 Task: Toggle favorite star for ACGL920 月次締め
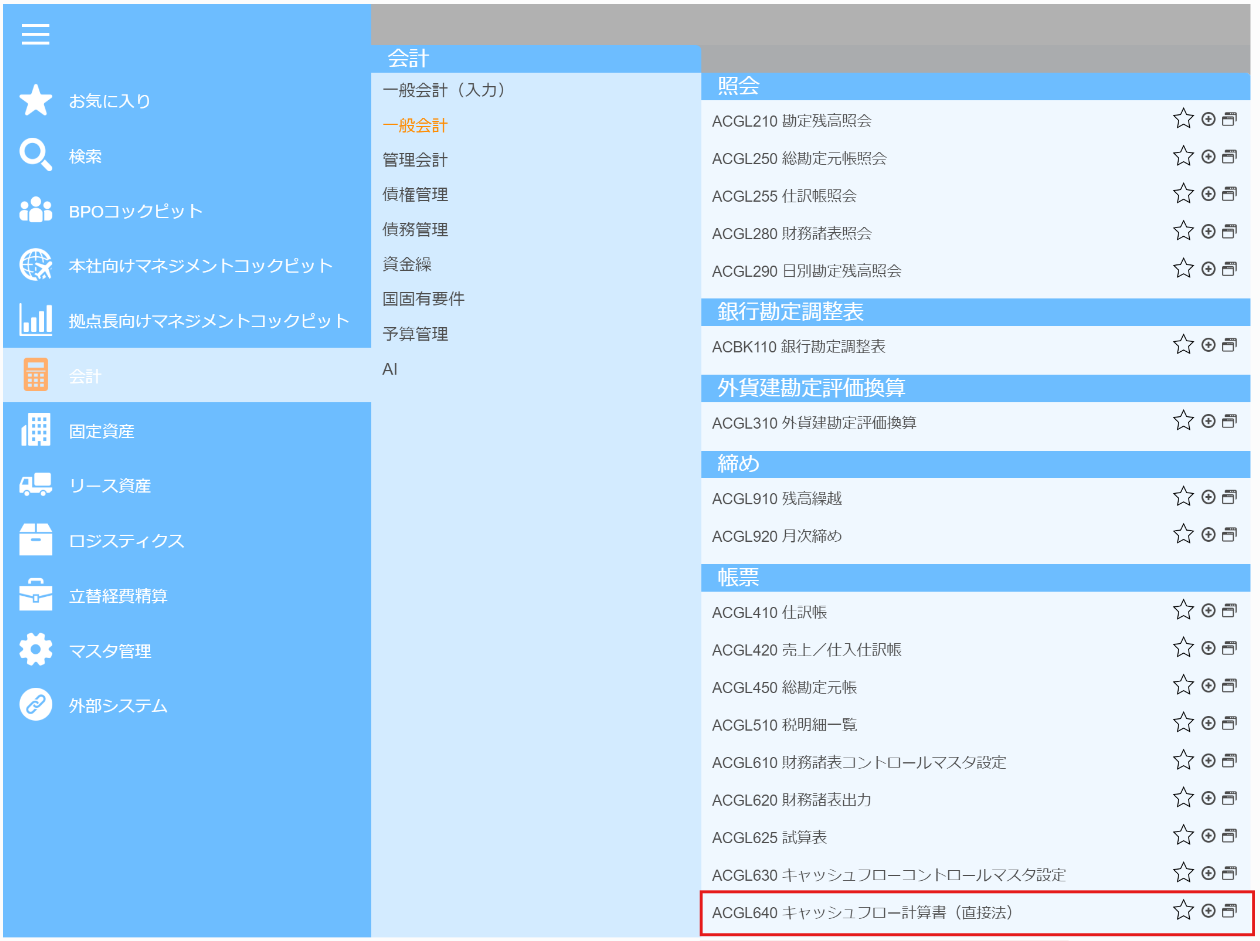[x=1184, y=535]
